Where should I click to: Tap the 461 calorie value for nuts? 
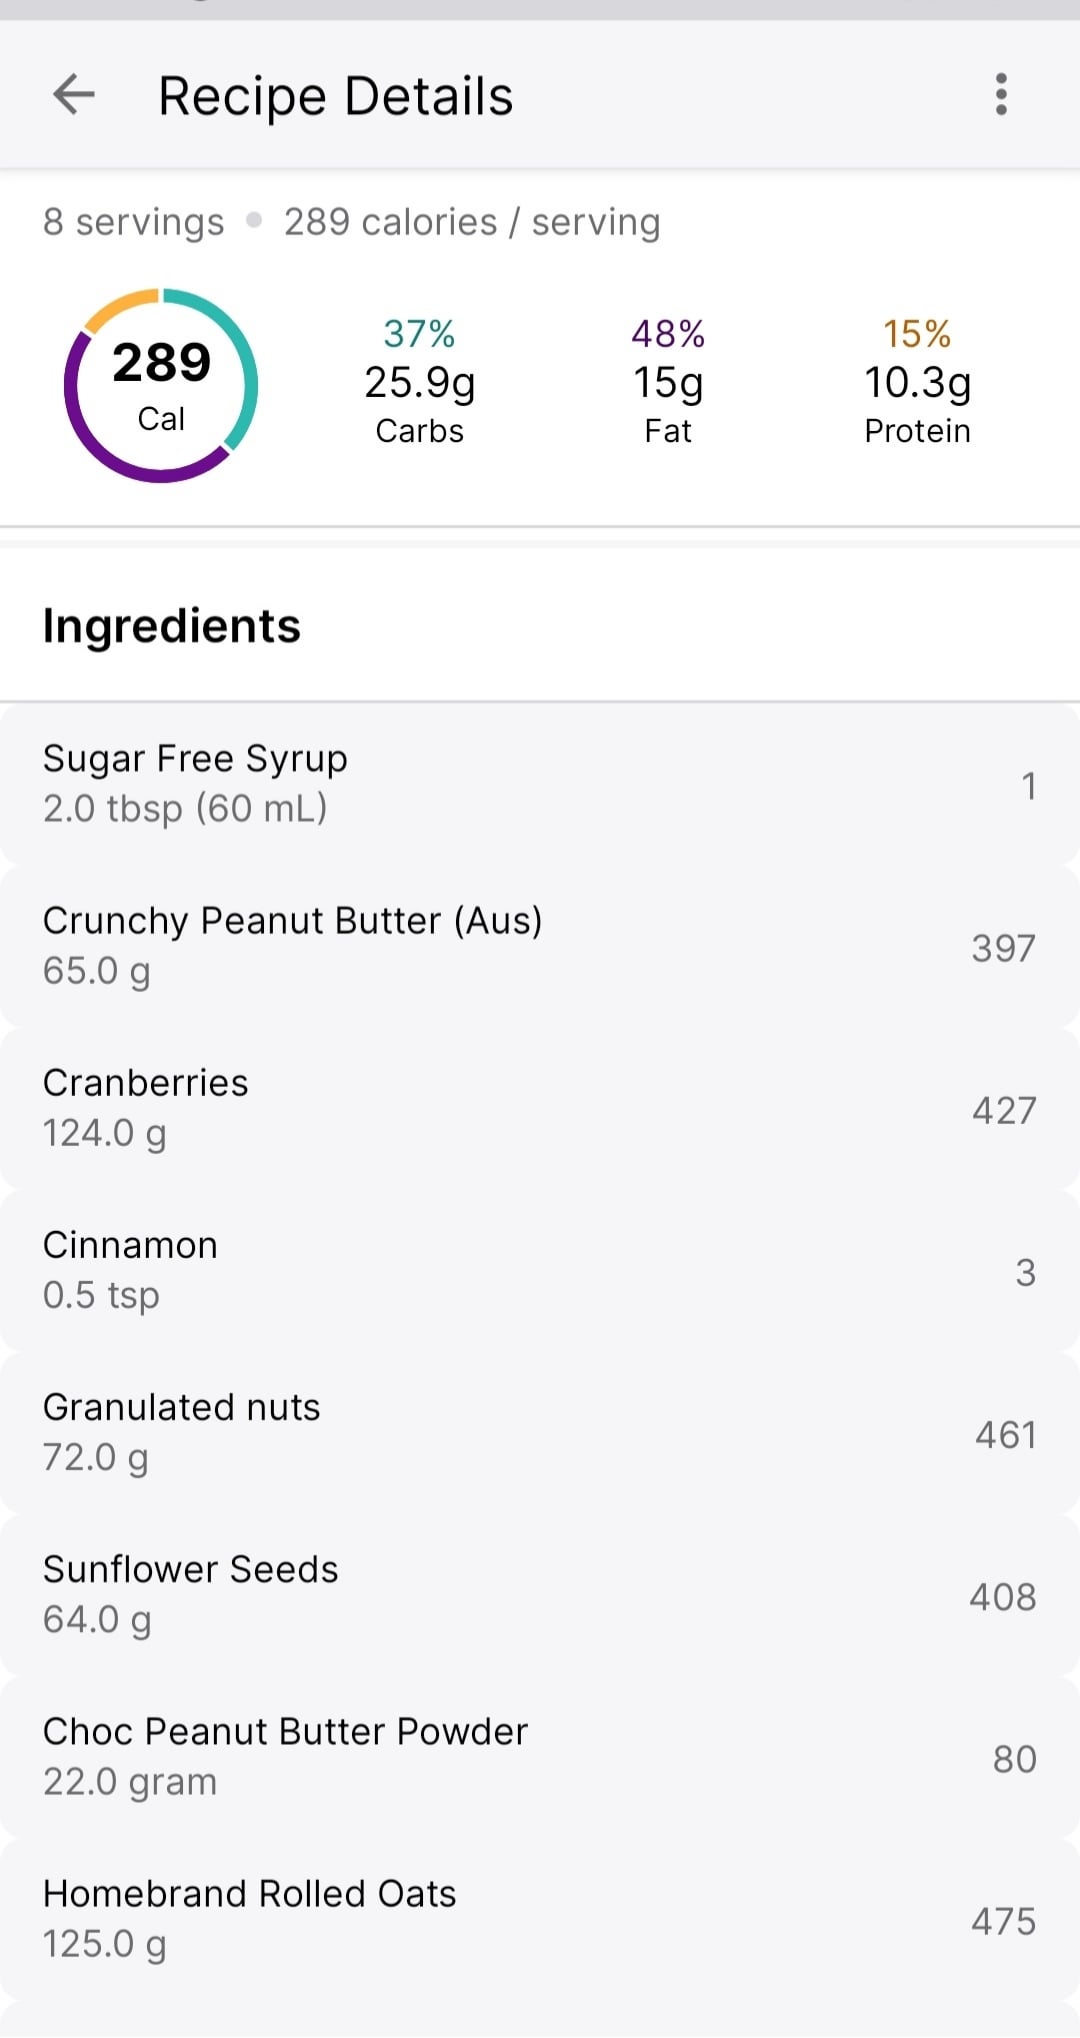pyautogui.click(x=1005, y=1435)
